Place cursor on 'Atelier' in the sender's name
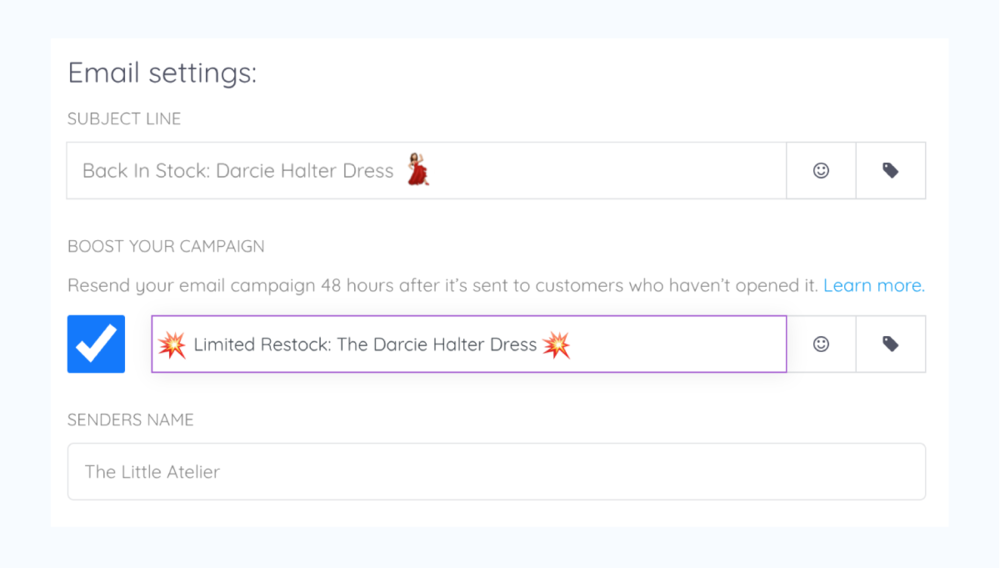Viewport: 1000px width, 568px height. 190,472
